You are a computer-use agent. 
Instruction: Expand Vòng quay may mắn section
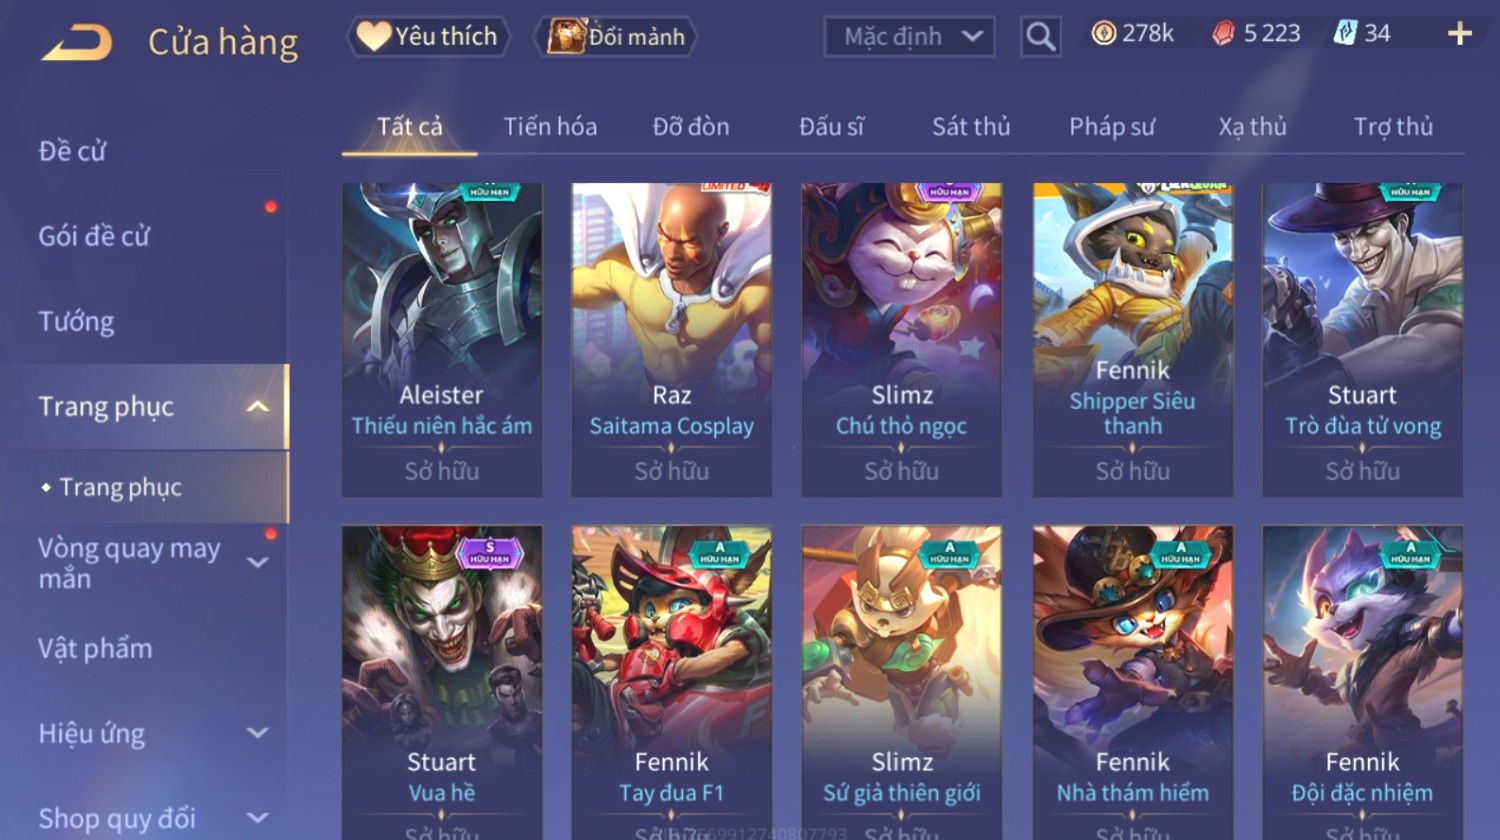point(257,563)
